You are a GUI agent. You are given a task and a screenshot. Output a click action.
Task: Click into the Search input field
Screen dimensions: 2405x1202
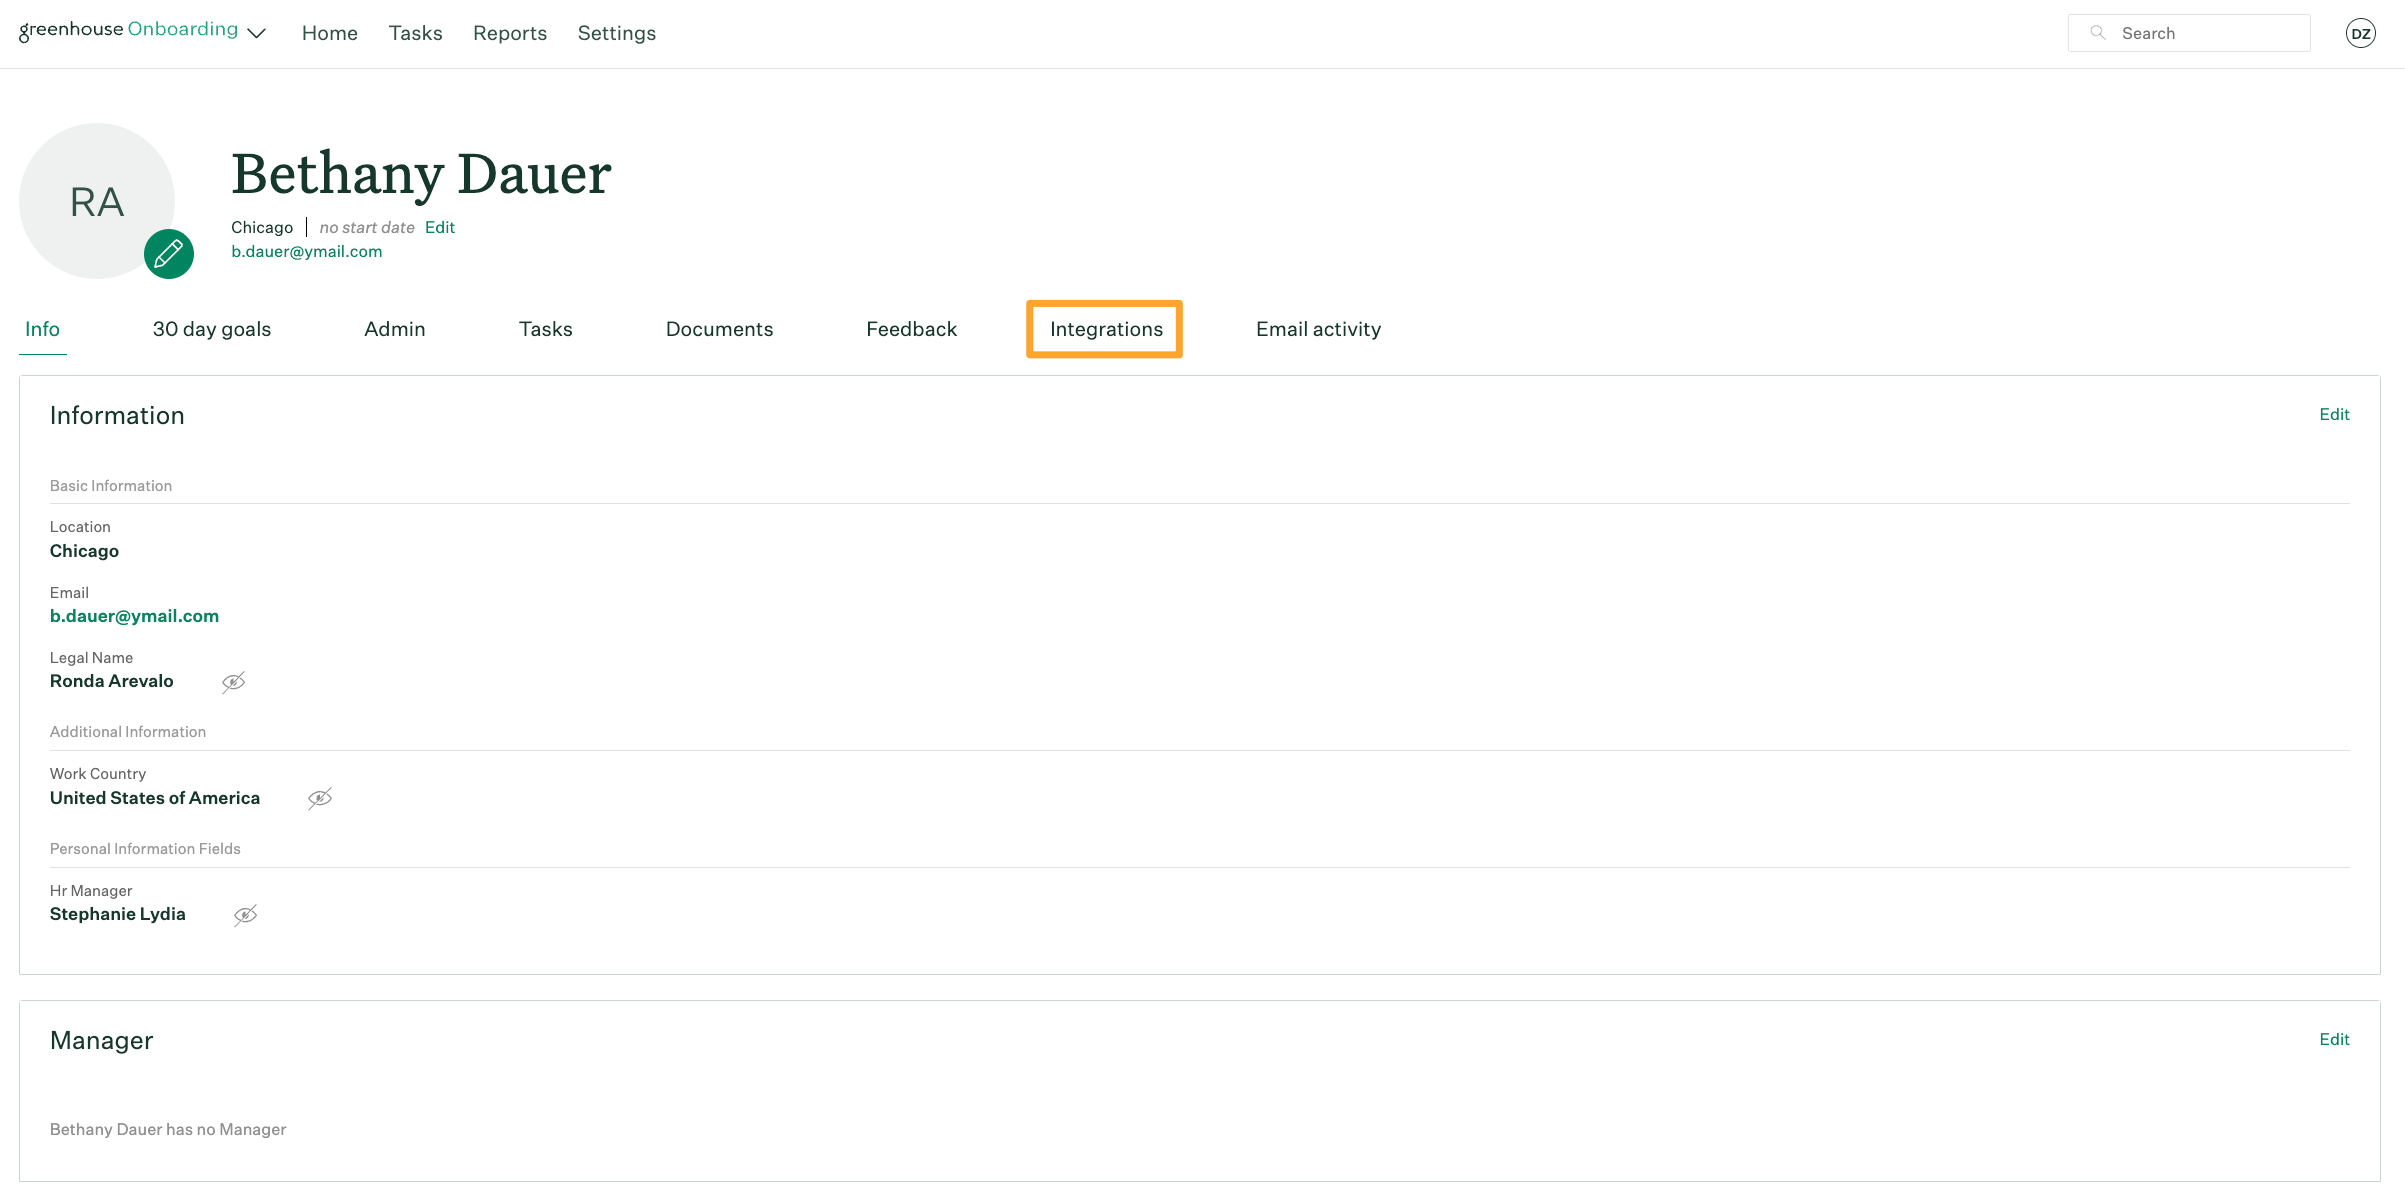click(2189, 33)
